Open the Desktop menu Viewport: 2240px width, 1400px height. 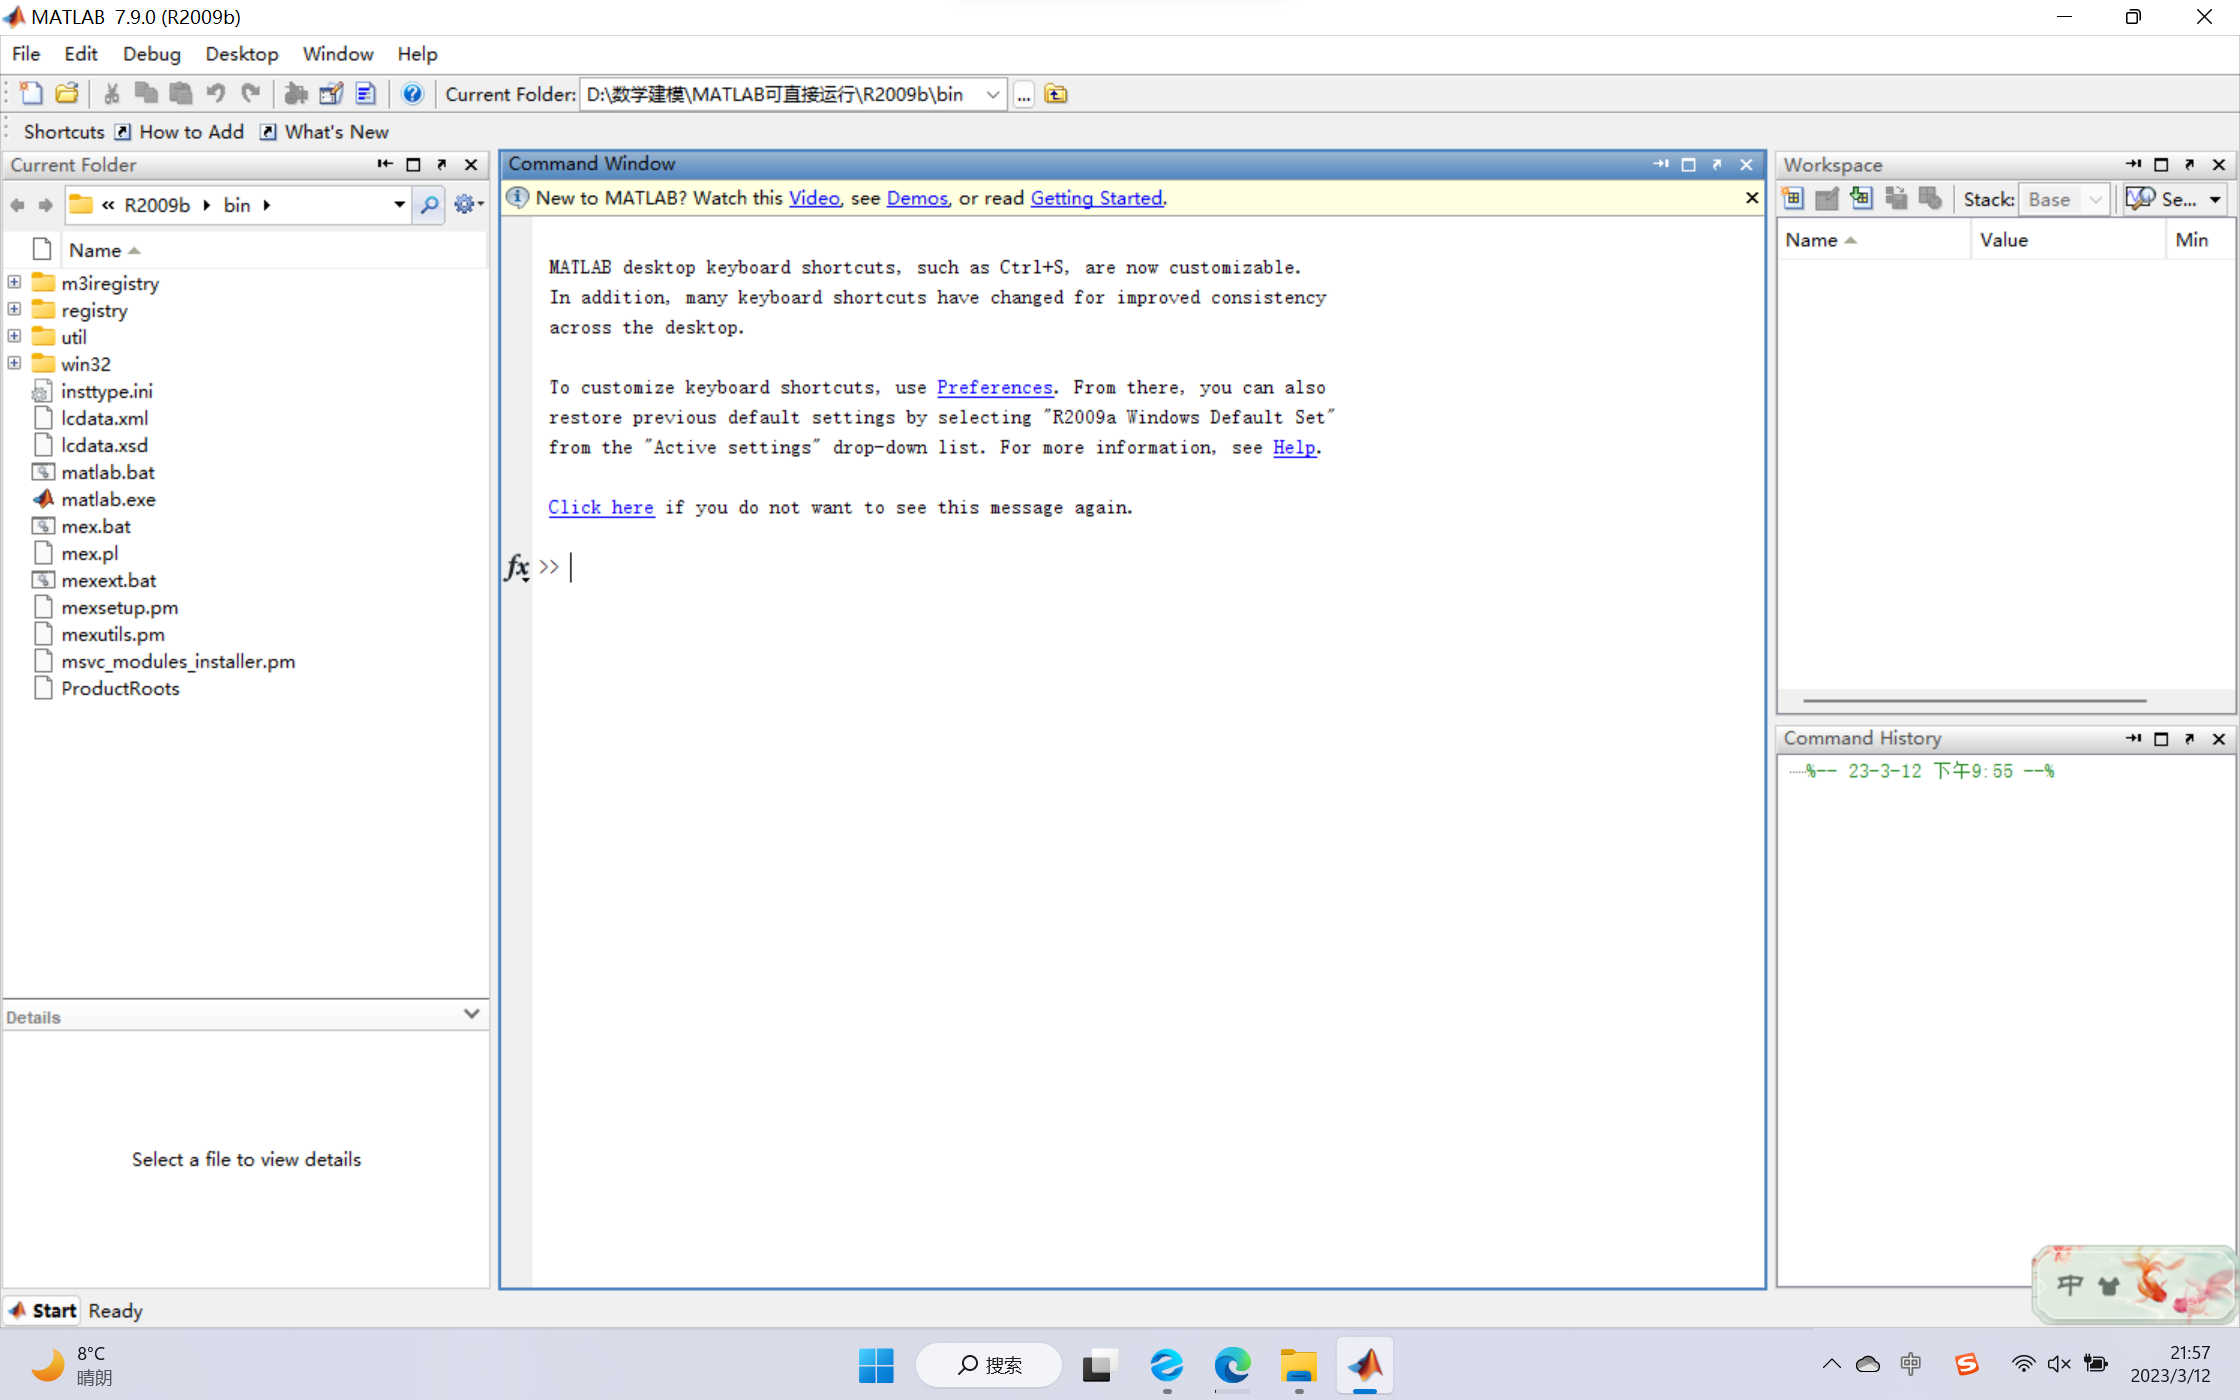(241, 54)
